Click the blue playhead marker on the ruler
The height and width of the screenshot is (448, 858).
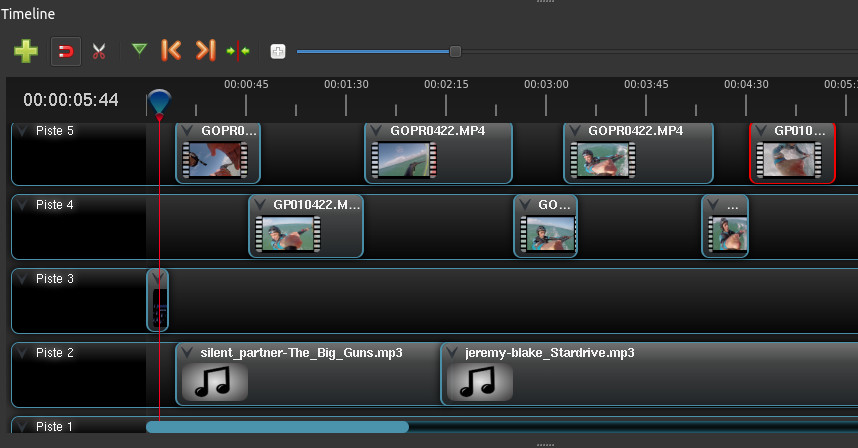[x=159, y=102]
